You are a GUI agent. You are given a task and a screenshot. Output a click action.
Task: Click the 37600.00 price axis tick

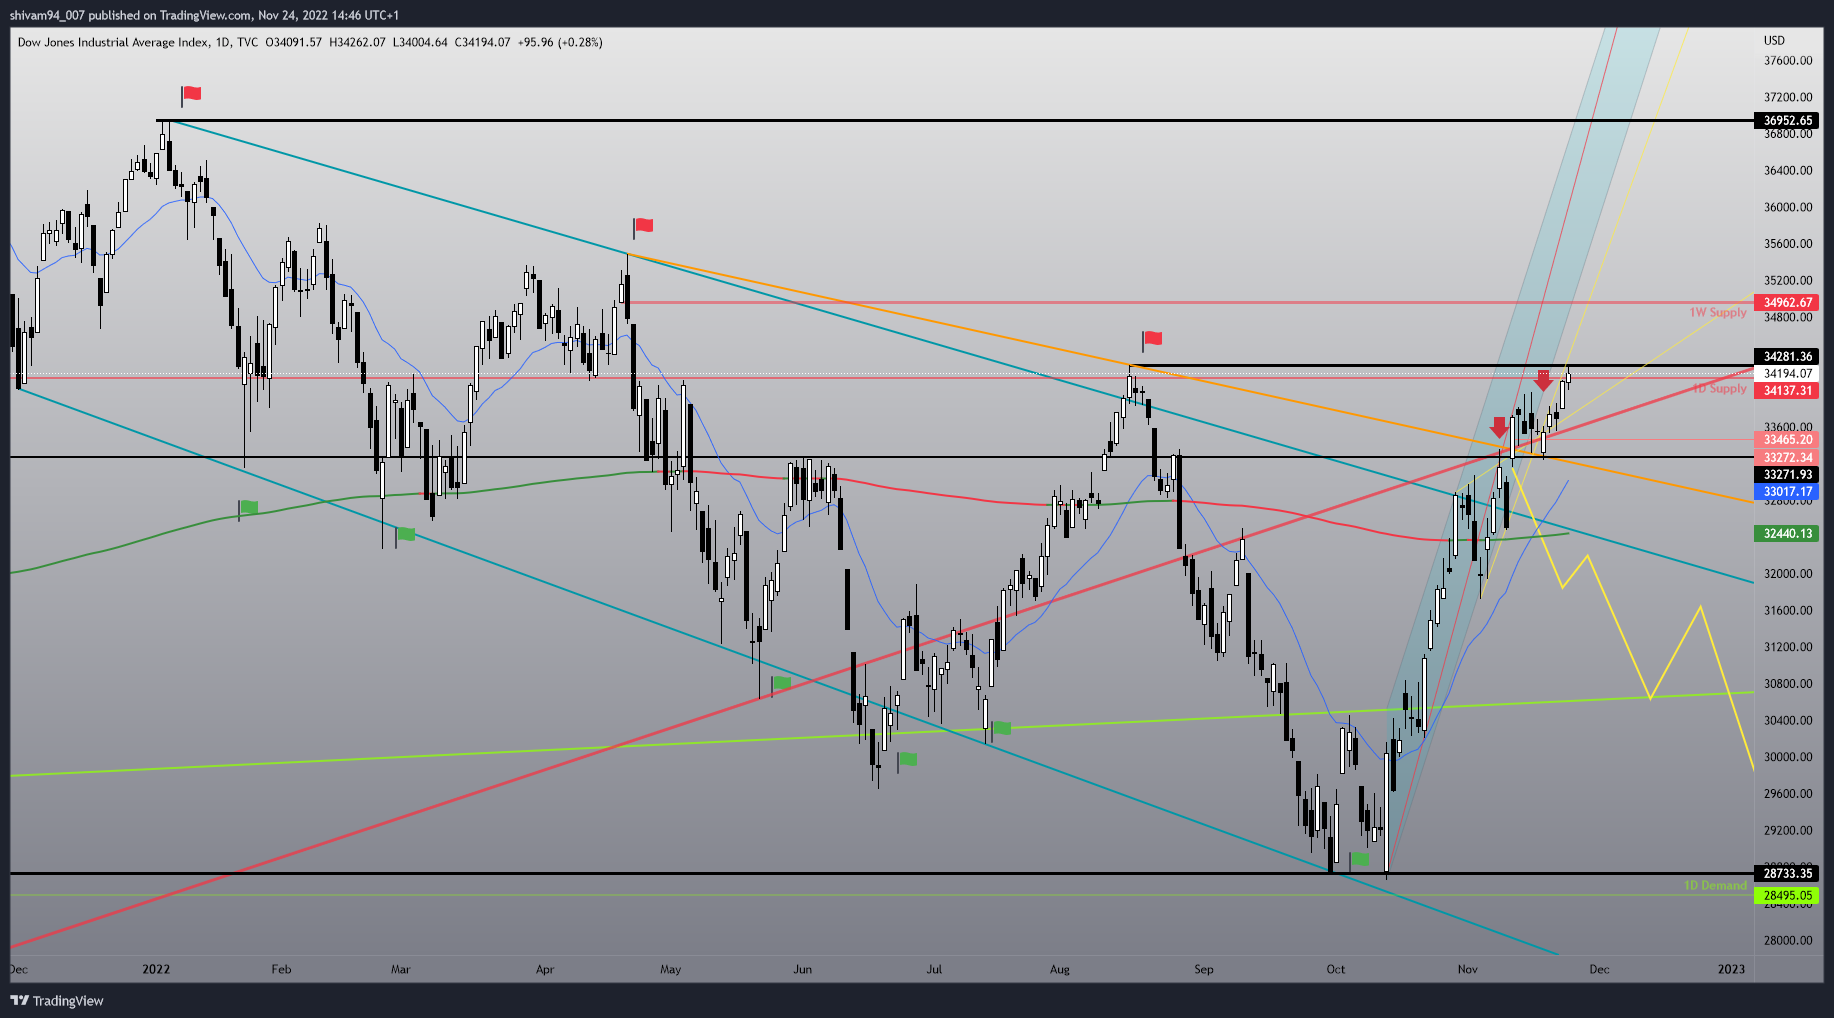1788,61
